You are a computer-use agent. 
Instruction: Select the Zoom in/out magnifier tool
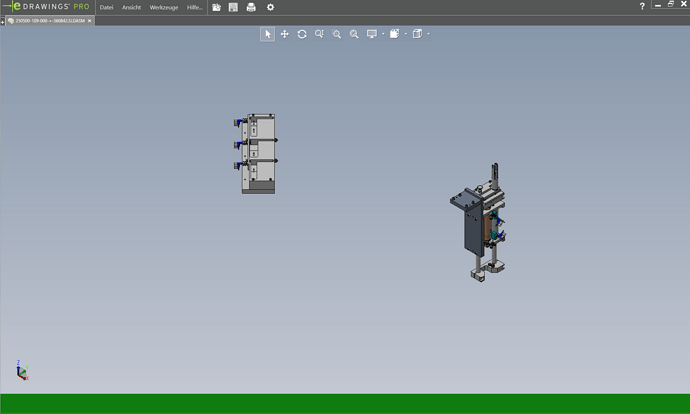click(354, 34)
